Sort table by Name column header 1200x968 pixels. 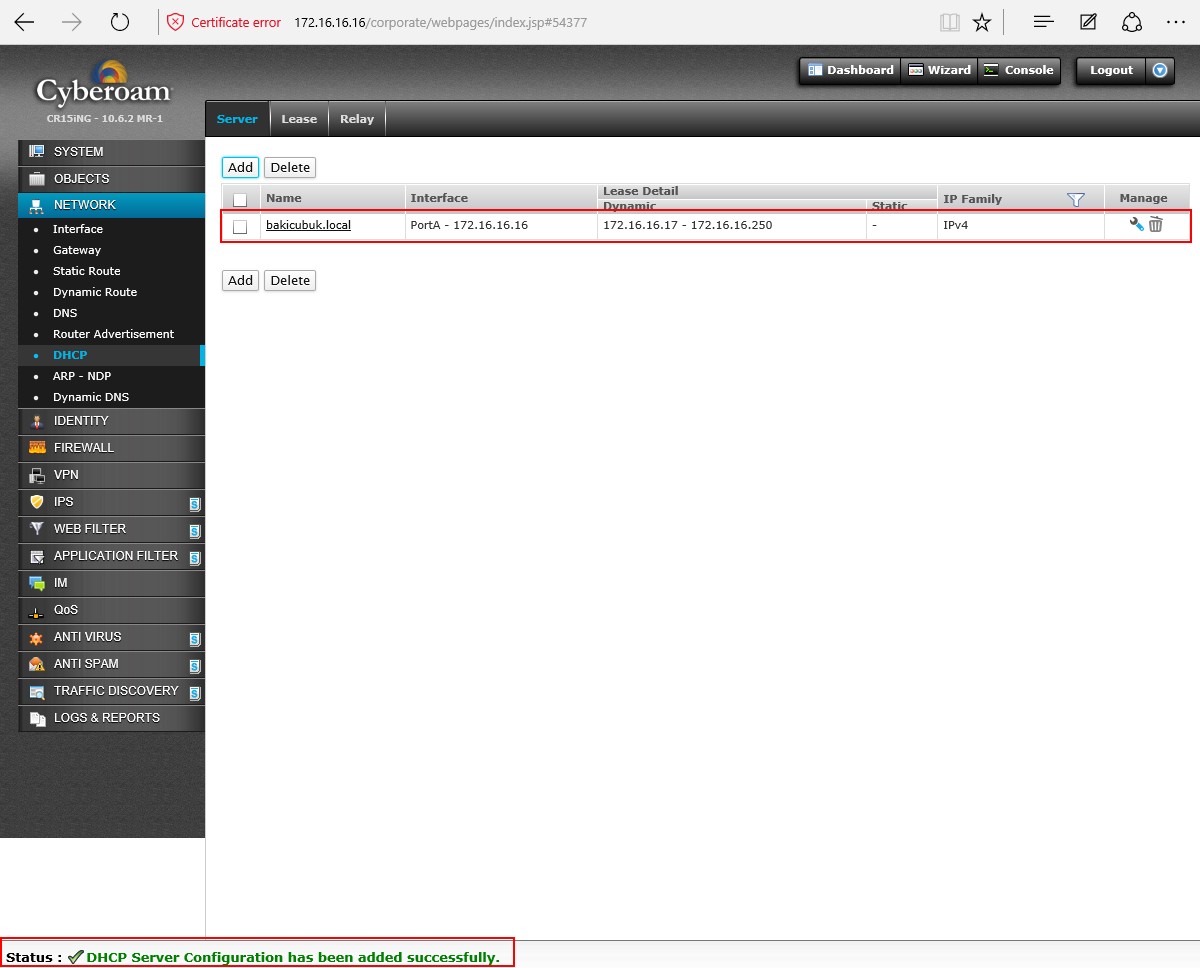[x=283, y=198]
